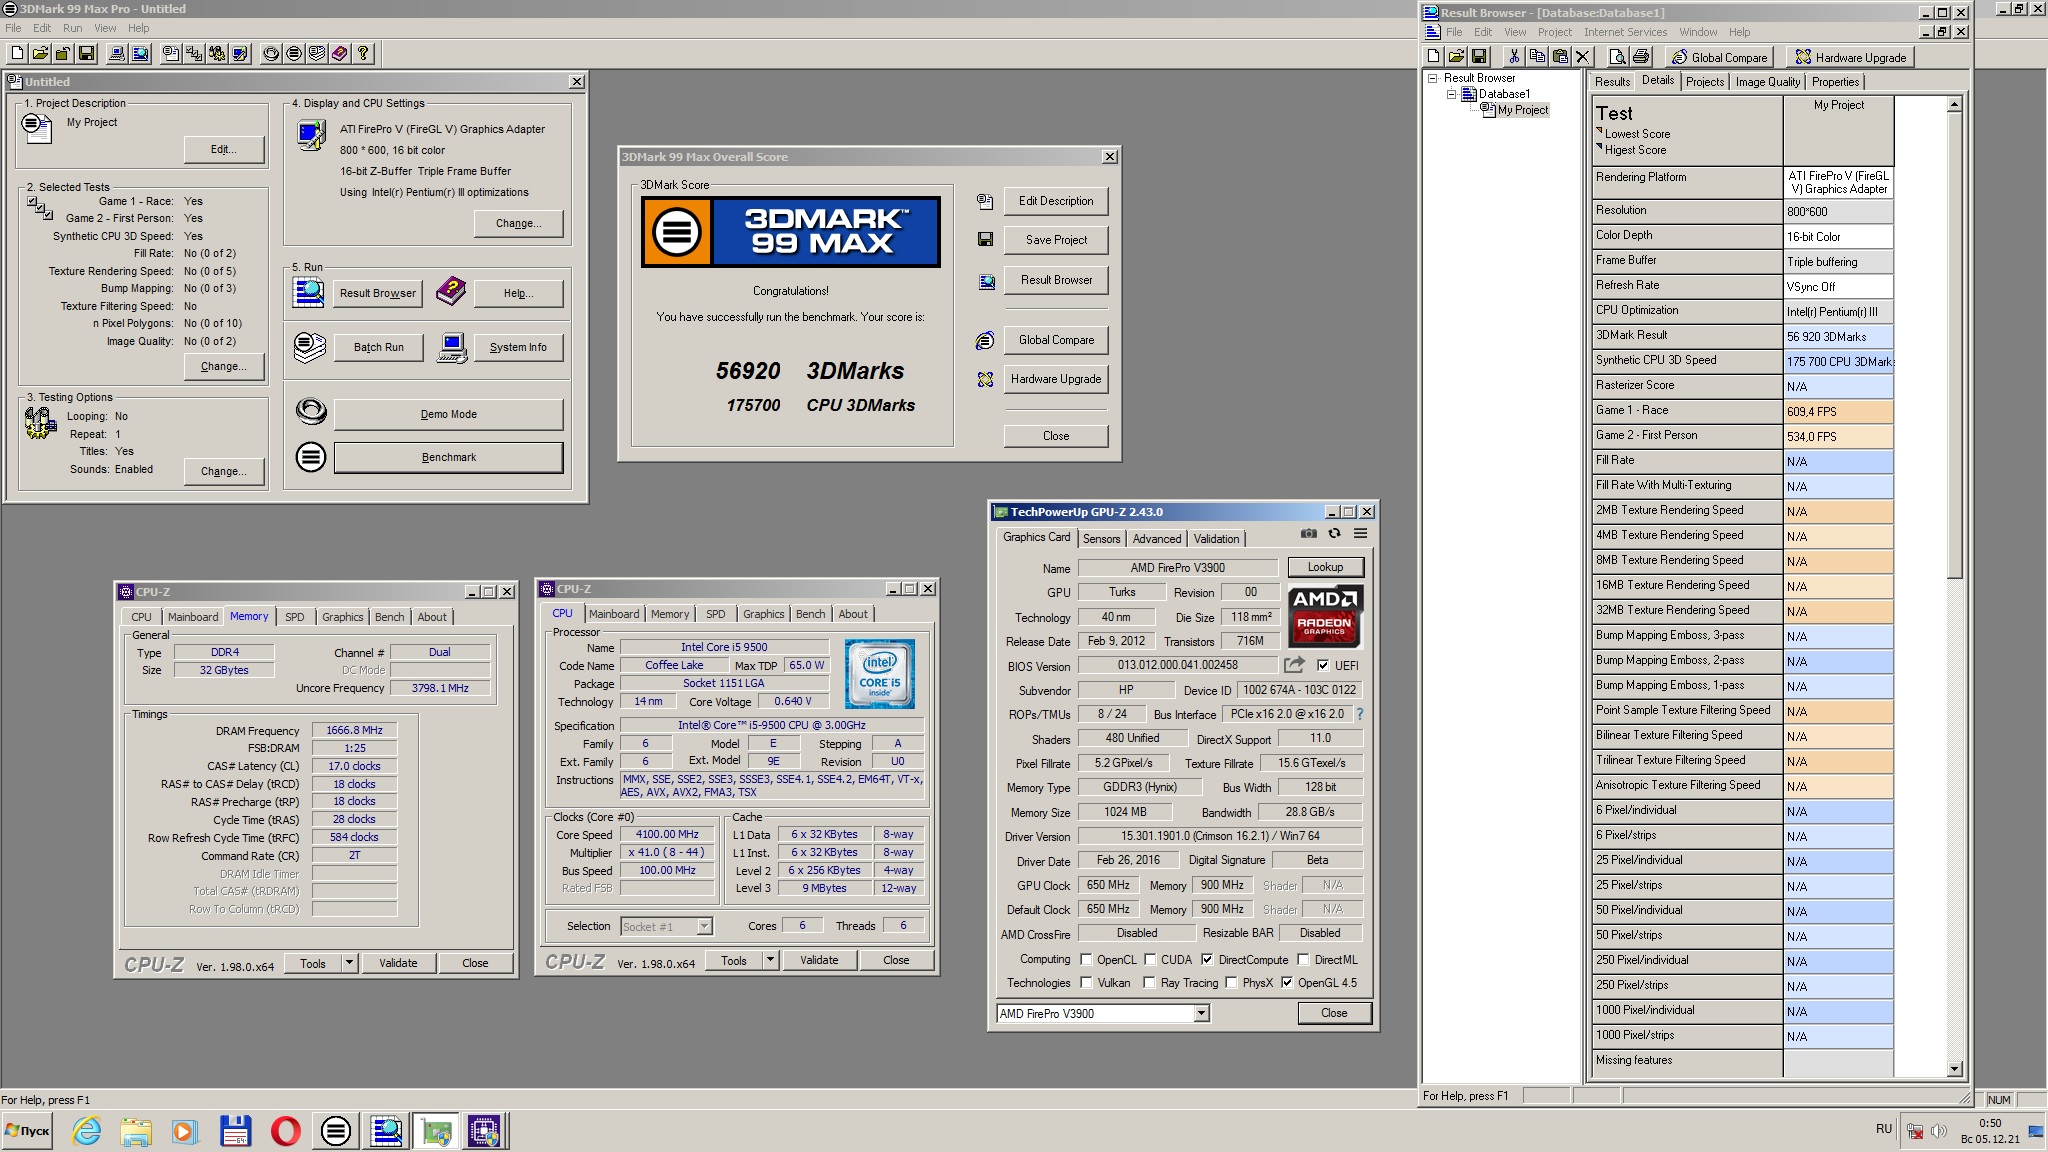Viewport: 2048px width, 1152px height.
Task: Click Paste icon in Result Browser toolbar
Action: point(1560,57)
